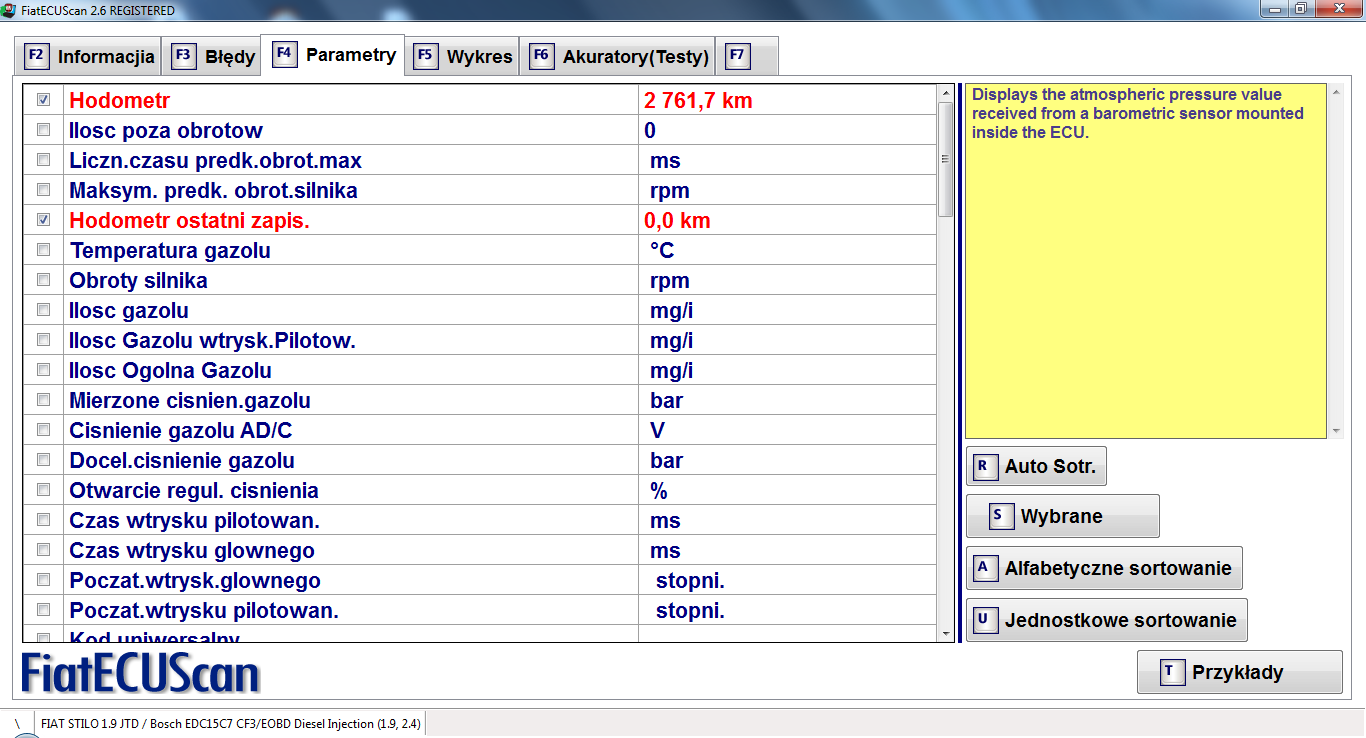Close the FiatECUScan window
Screen dimensions: 1366x738
click(1337, 9)
